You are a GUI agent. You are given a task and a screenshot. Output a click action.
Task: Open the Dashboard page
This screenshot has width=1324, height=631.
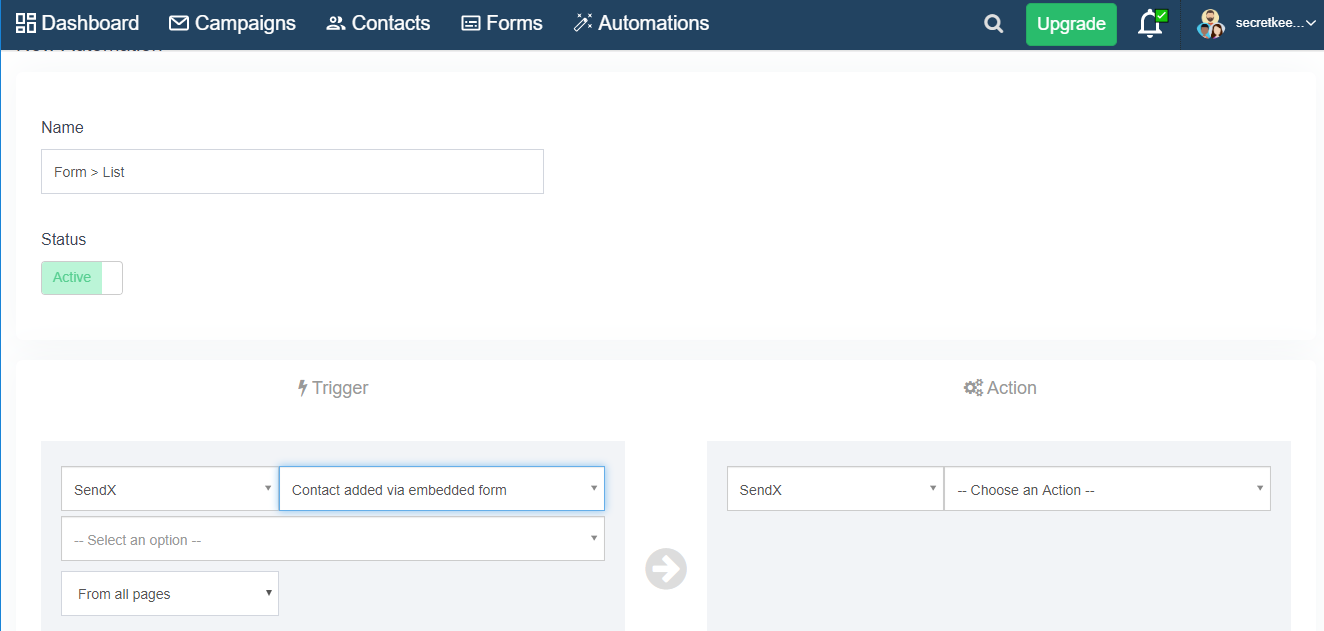[77, 23]
